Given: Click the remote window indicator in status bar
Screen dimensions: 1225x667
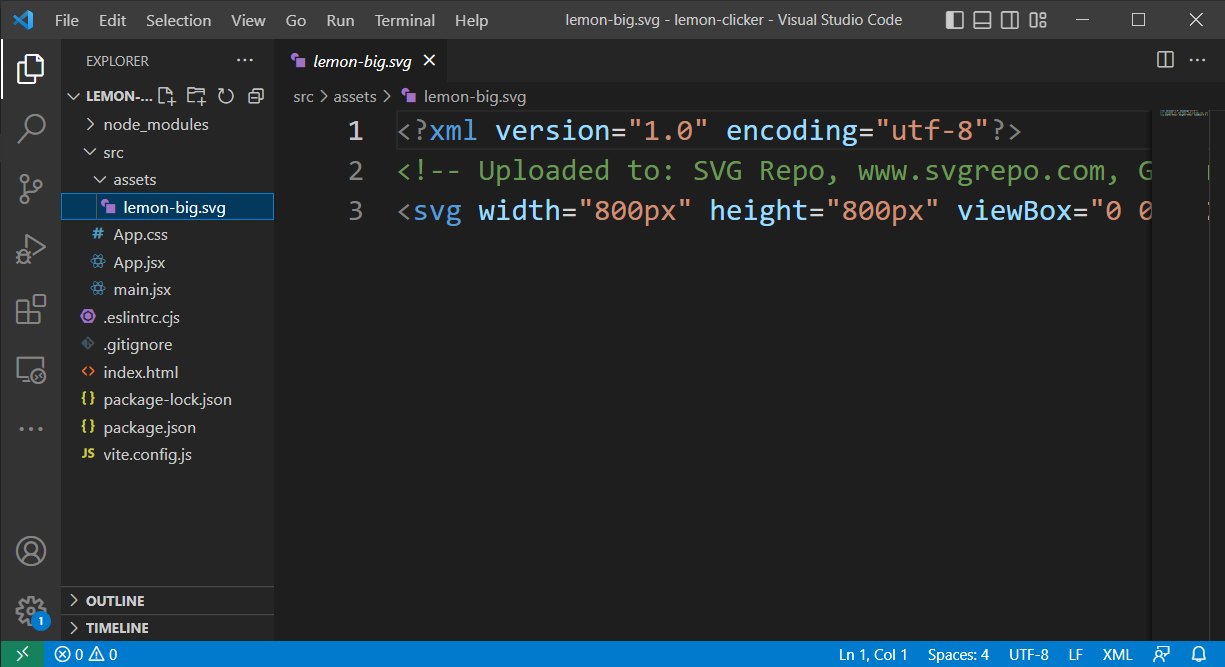Looking at the screenshot, I should (x=21, y=655).
